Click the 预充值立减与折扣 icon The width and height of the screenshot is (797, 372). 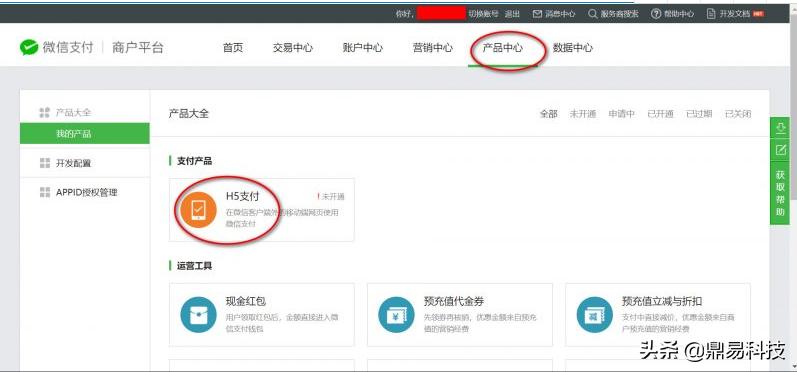pos(595,315)
